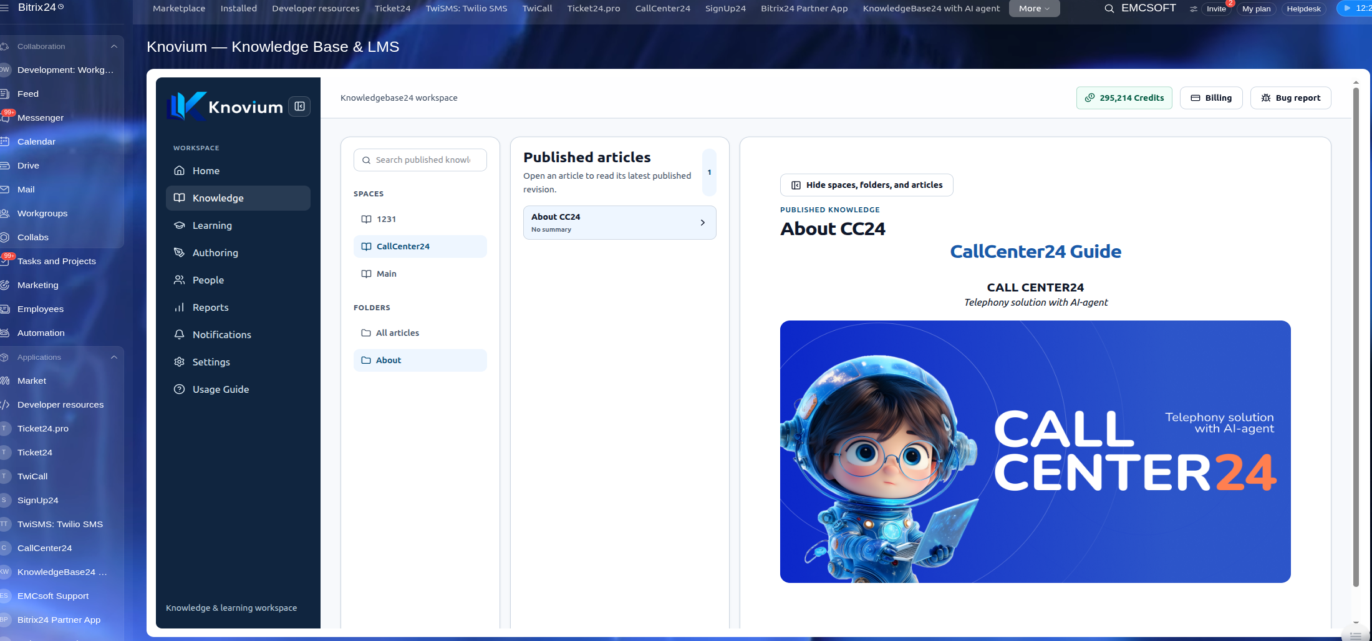Open Settings in the Knovium sidebar
The image size is (1372, 641).
pos(238,362)
